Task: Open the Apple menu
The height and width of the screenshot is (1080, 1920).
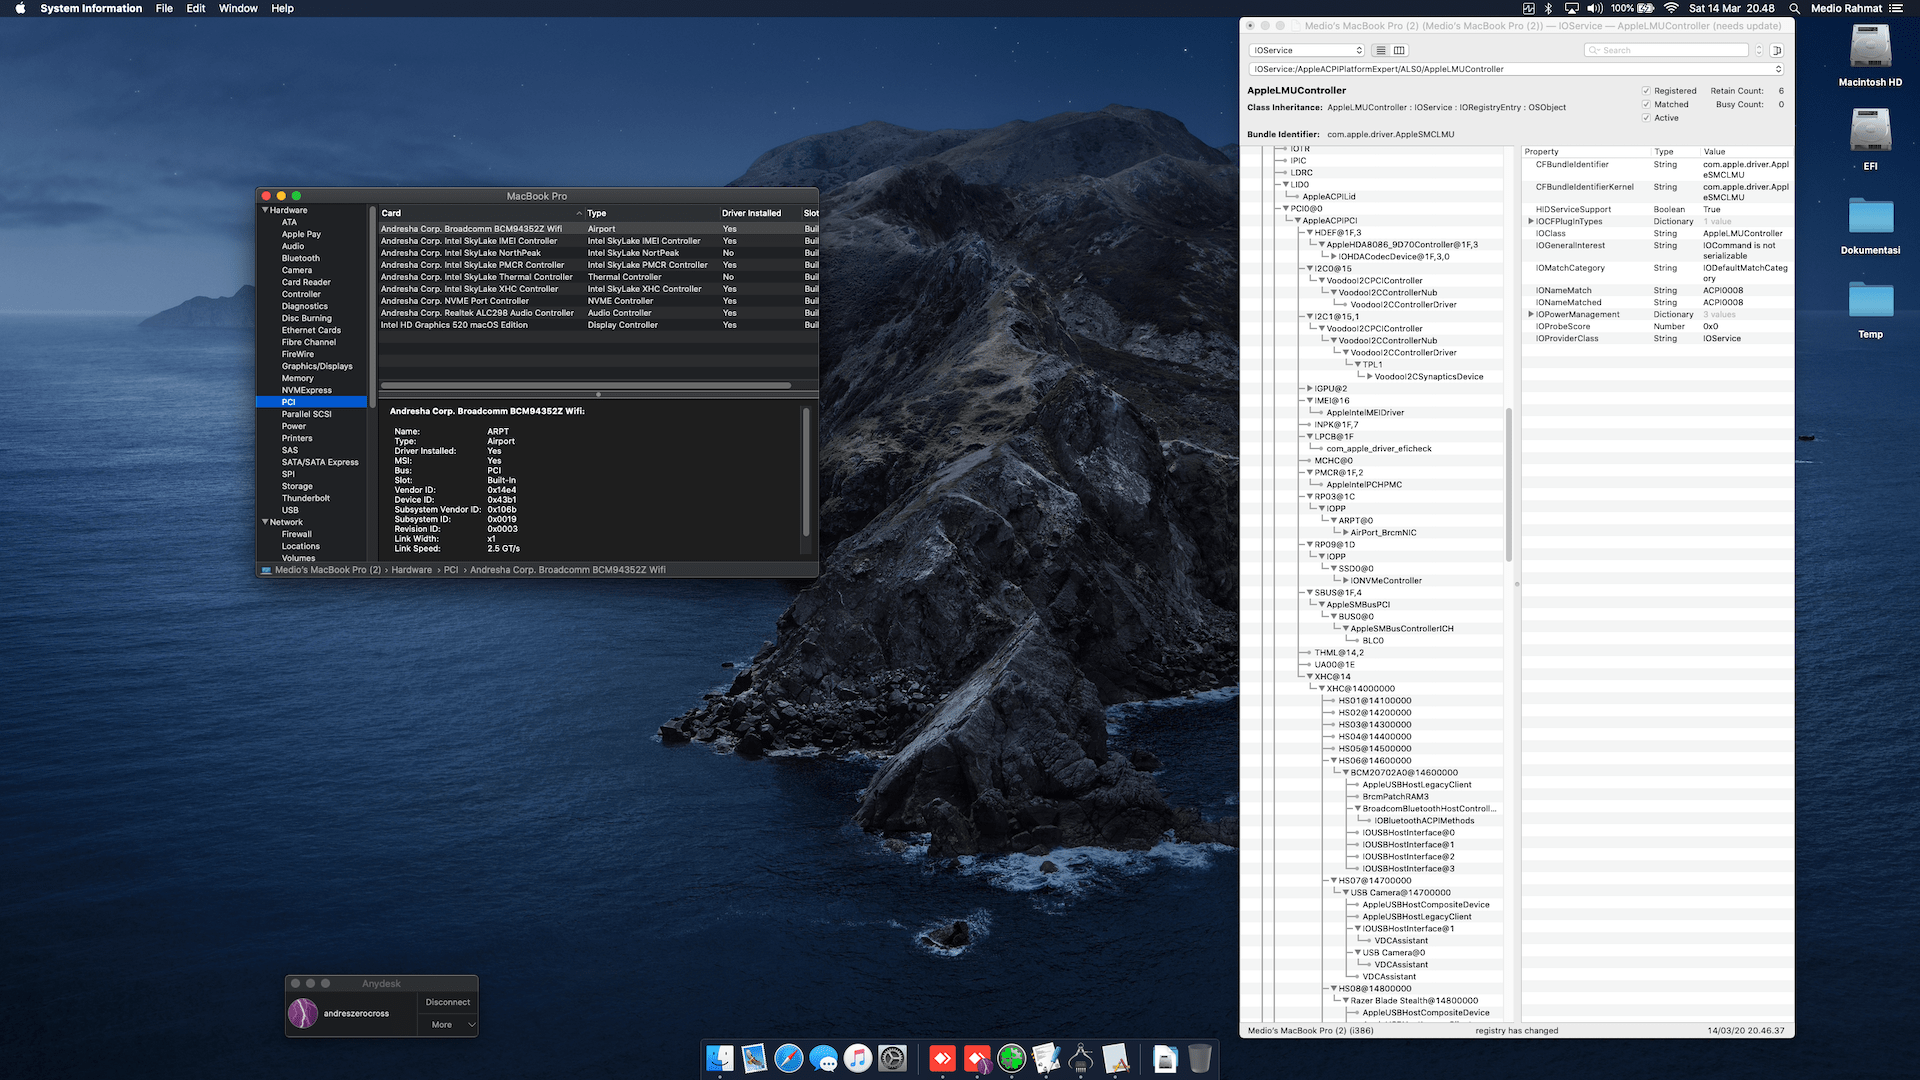Action: point(20,8)
